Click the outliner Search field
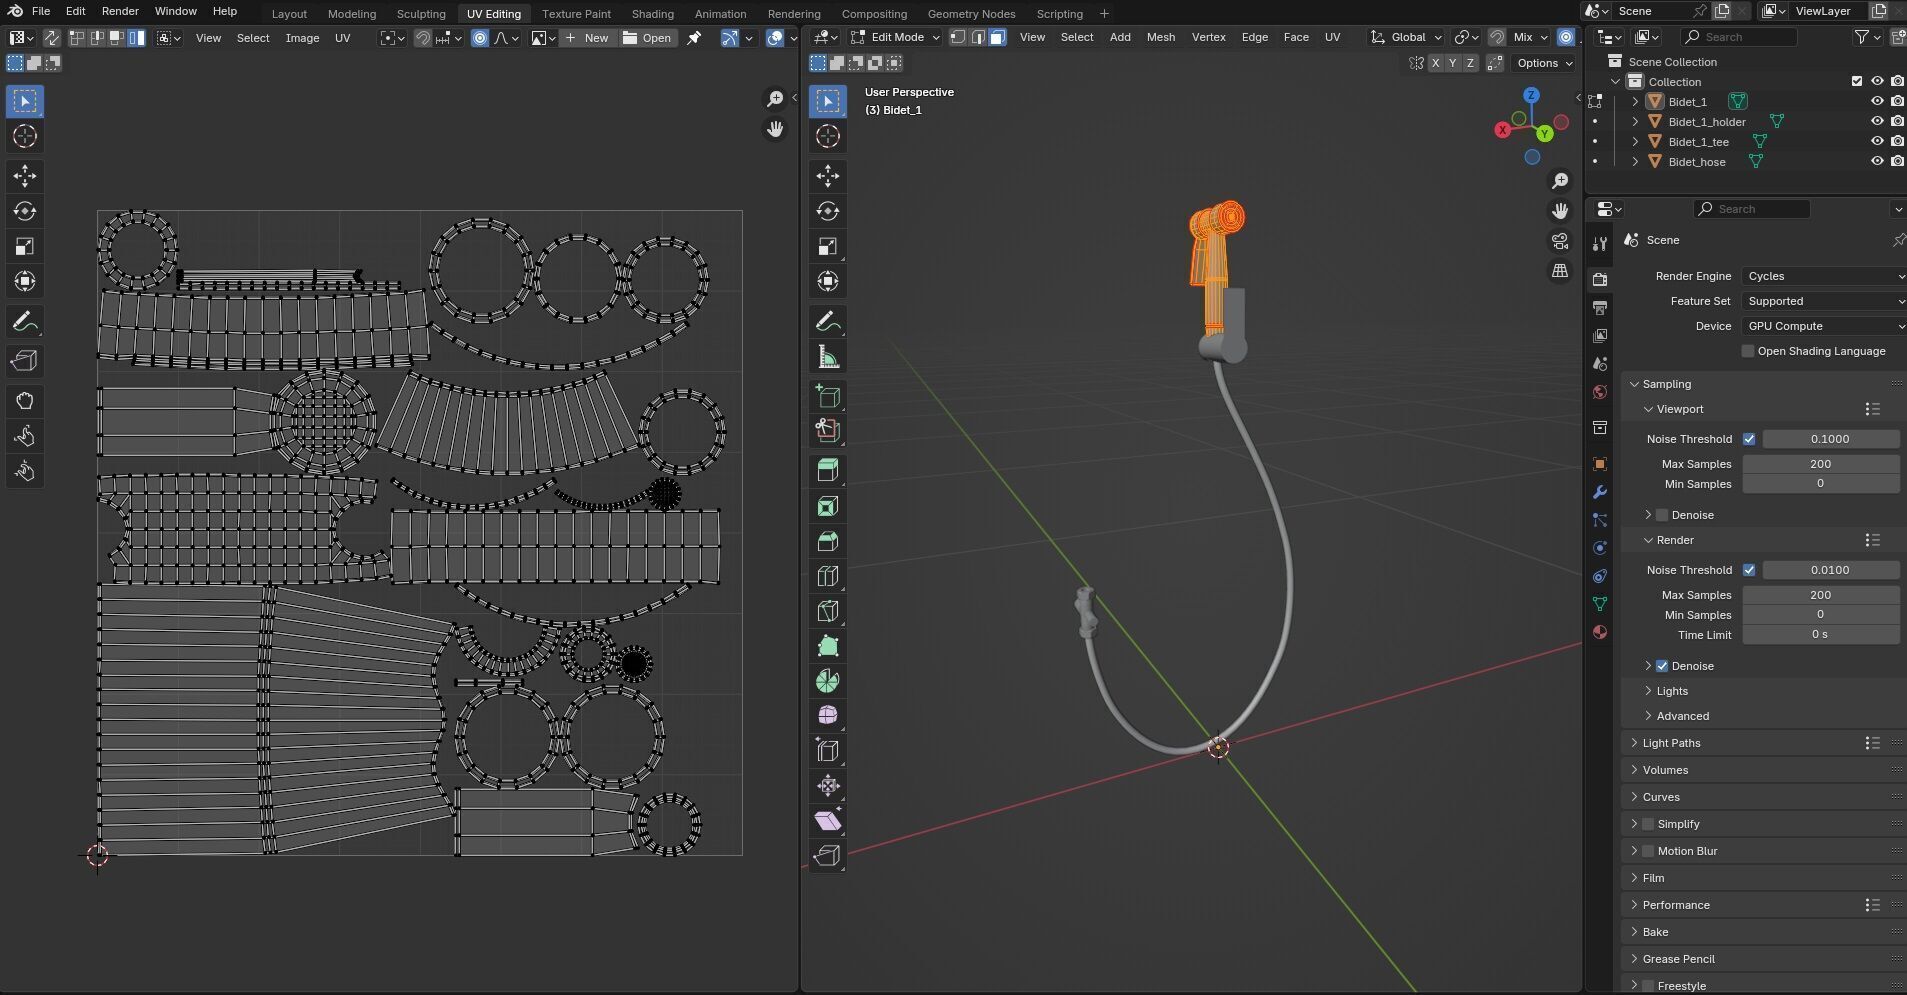This screenshot has height=995, width=1907. point(1739,37)
